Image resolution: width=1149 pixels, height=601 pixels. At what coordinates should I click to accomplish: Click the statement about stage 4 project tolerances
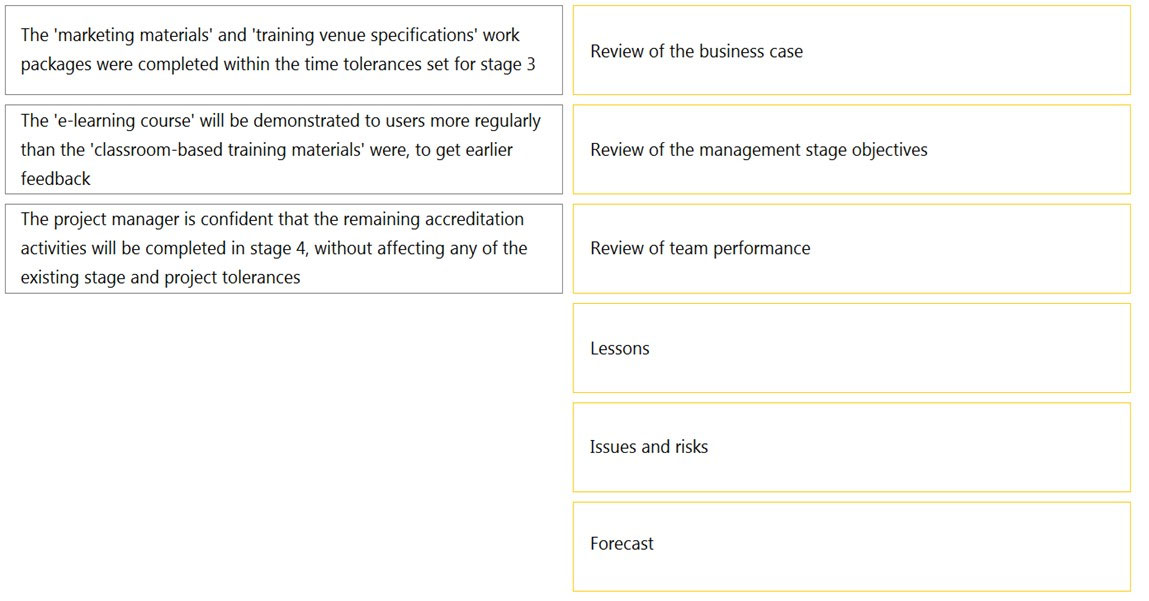click(x=284, y=248)
